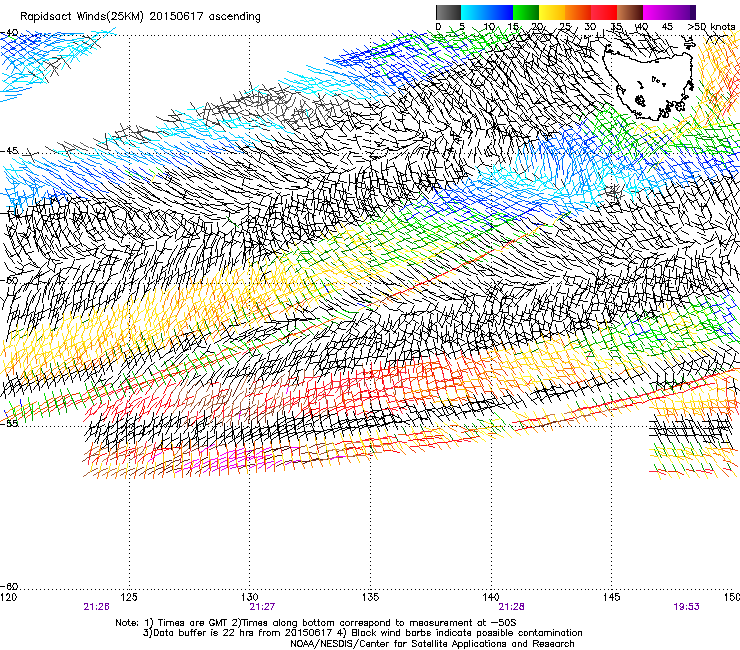
Task: Click the '45' legend scale label
Action: point(667,27)
